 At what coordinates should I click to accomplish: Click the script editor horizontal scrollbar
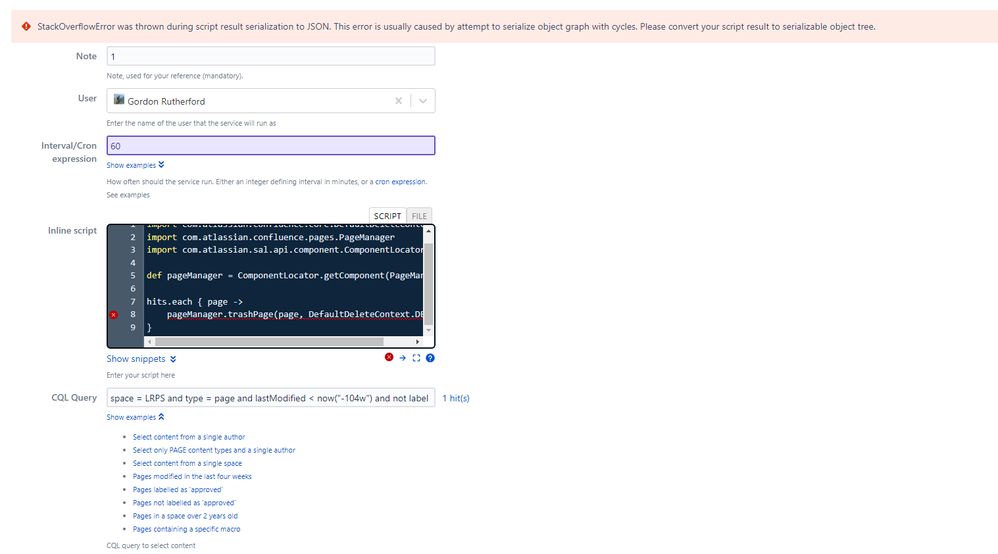[269, 341]
